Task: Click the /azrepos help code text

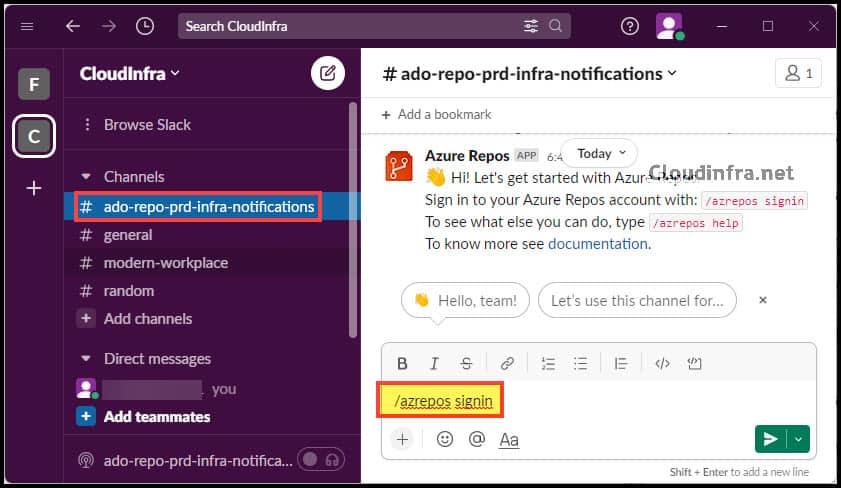Action: [x=696, y=223]
